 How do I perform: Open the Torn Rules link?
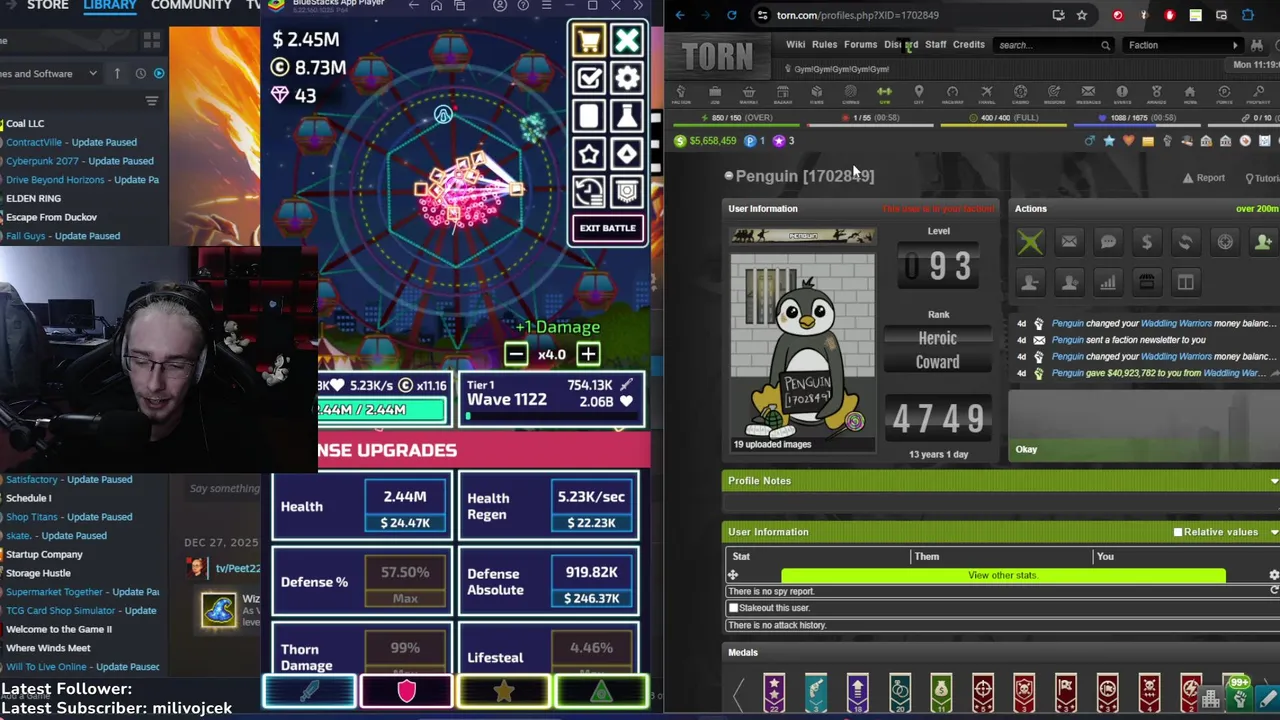[x=824, y=45]
